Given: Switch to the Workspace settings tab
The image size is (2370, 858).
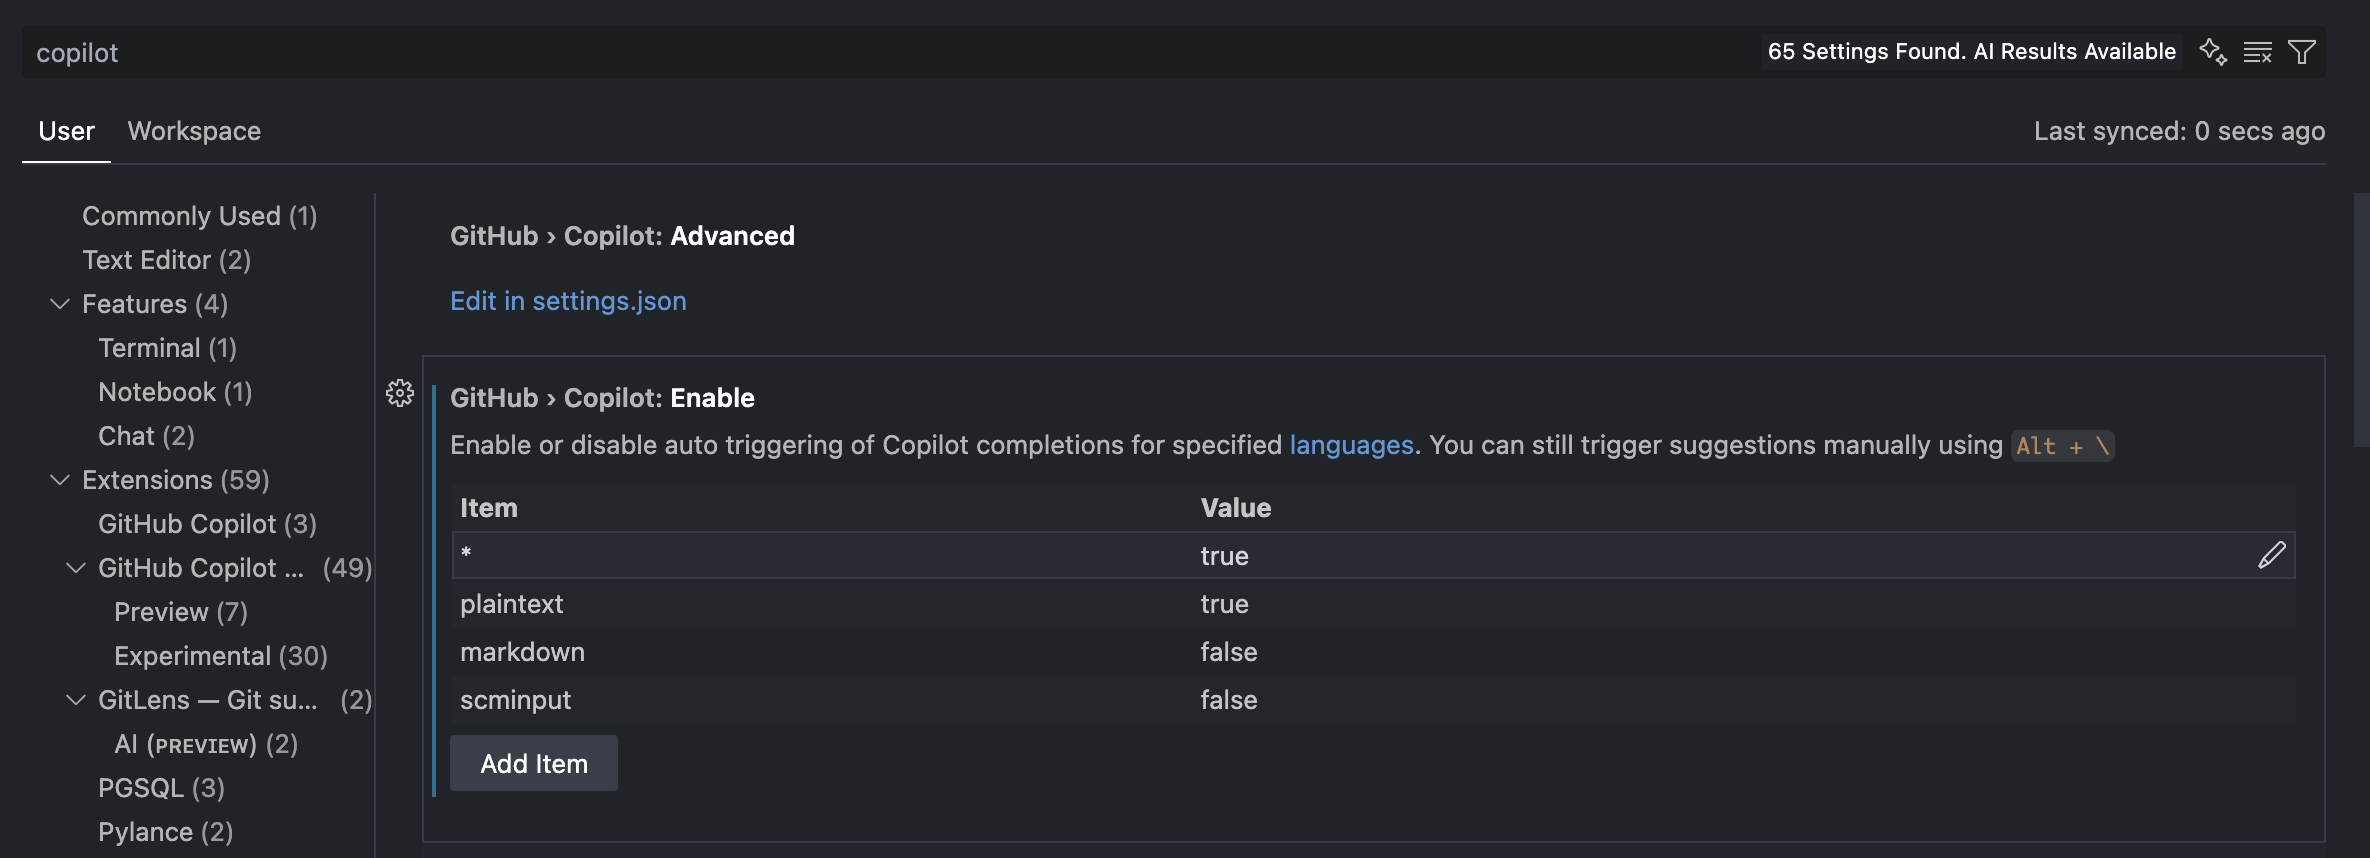Looking at the screenshot, I should coord(193,130).
